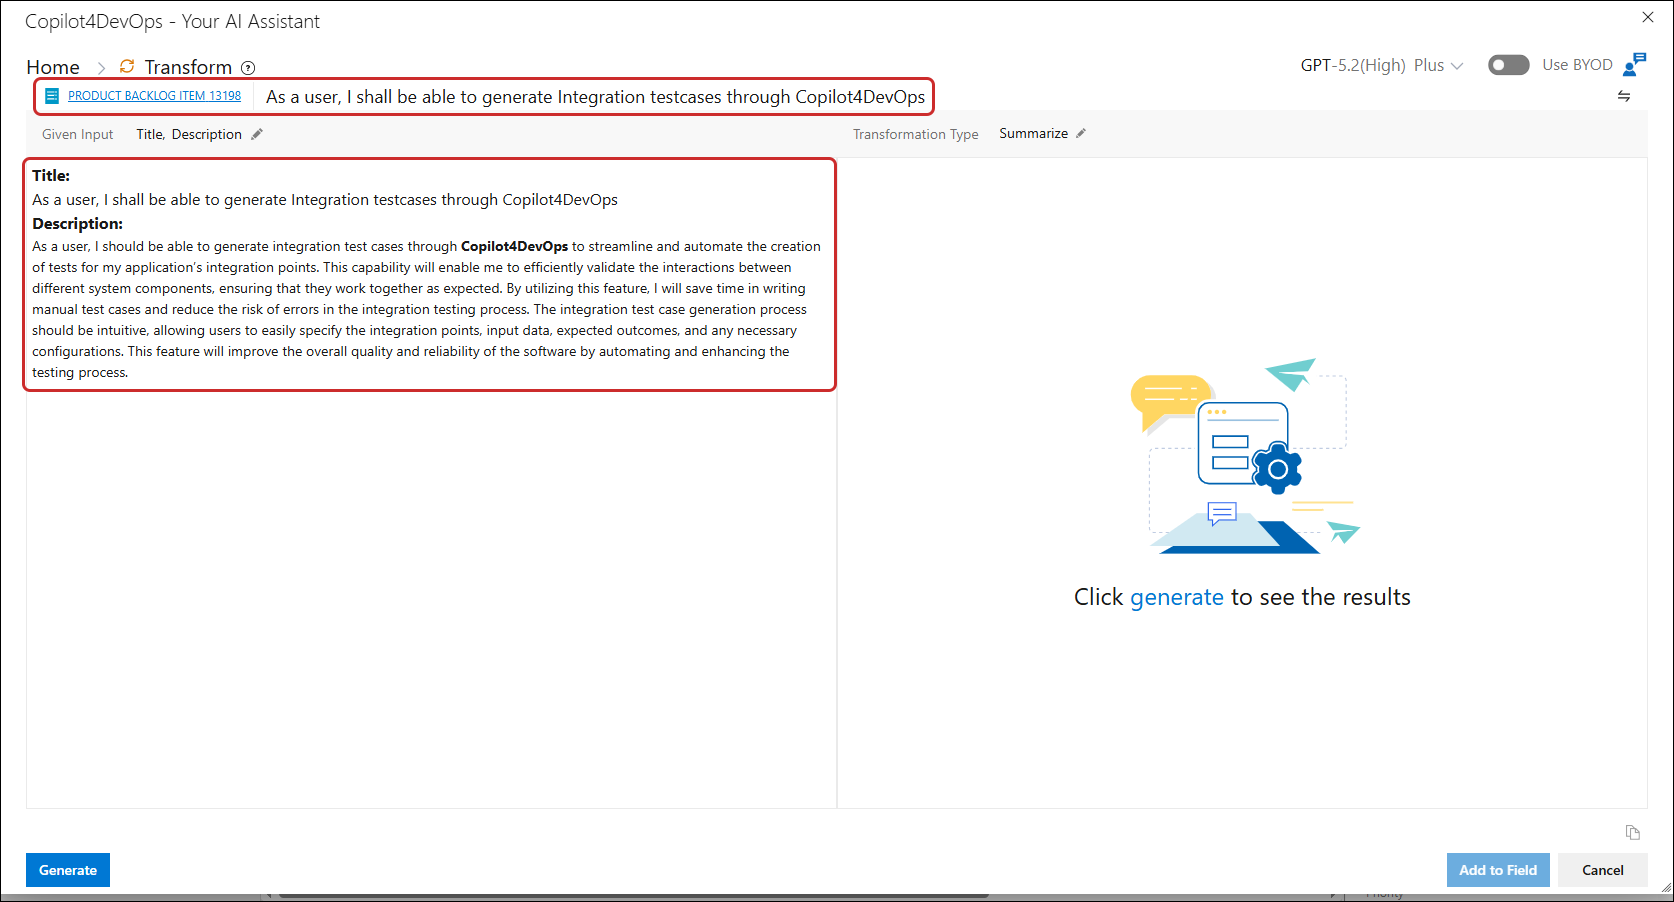Viewport: 1674px width, 902px height.
Task: Click the blue 'generate' link in results
Action: [1176, 597]
